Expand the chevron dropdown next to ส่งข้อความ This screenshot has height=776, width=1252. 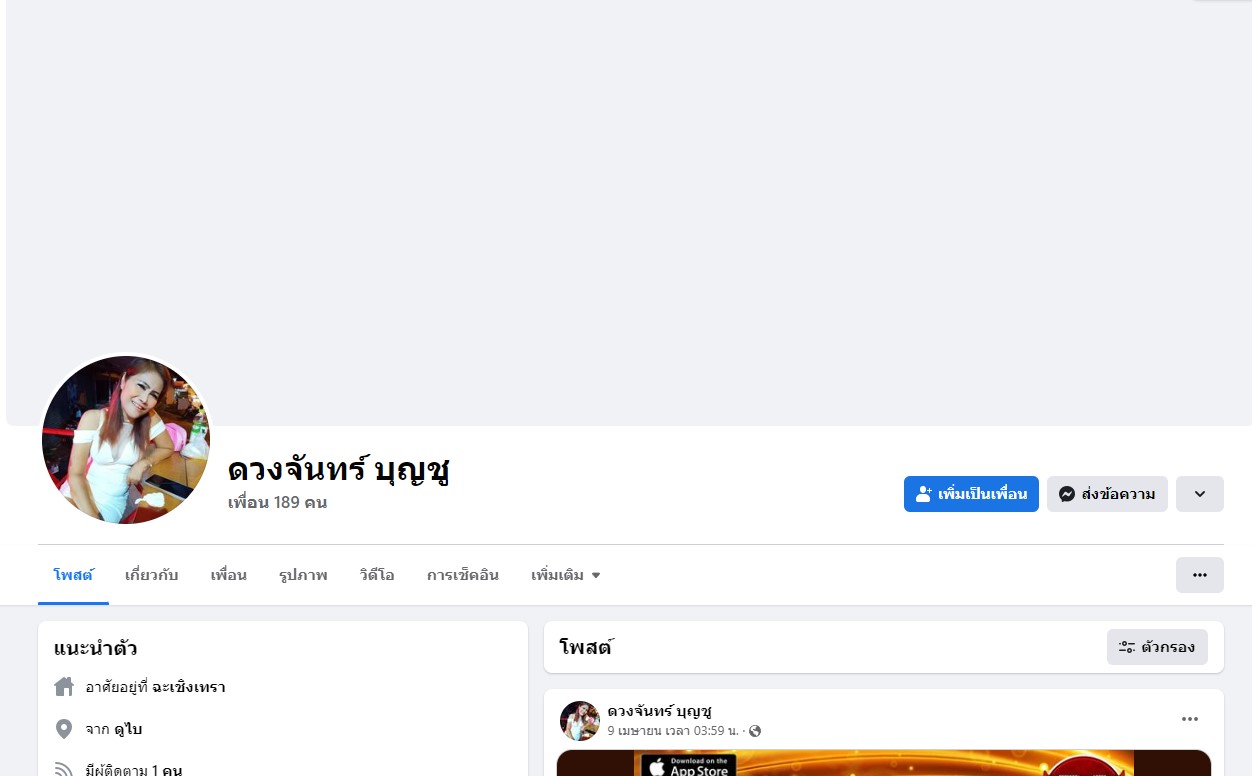(x=1200, y=494)
